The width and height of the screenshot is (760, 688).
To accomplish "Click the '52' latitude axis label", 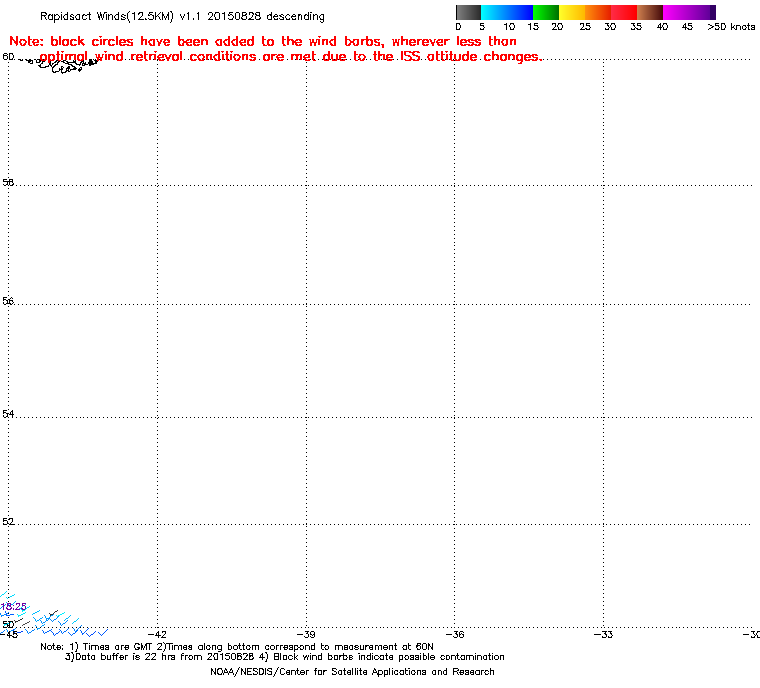I will [8, 522].
